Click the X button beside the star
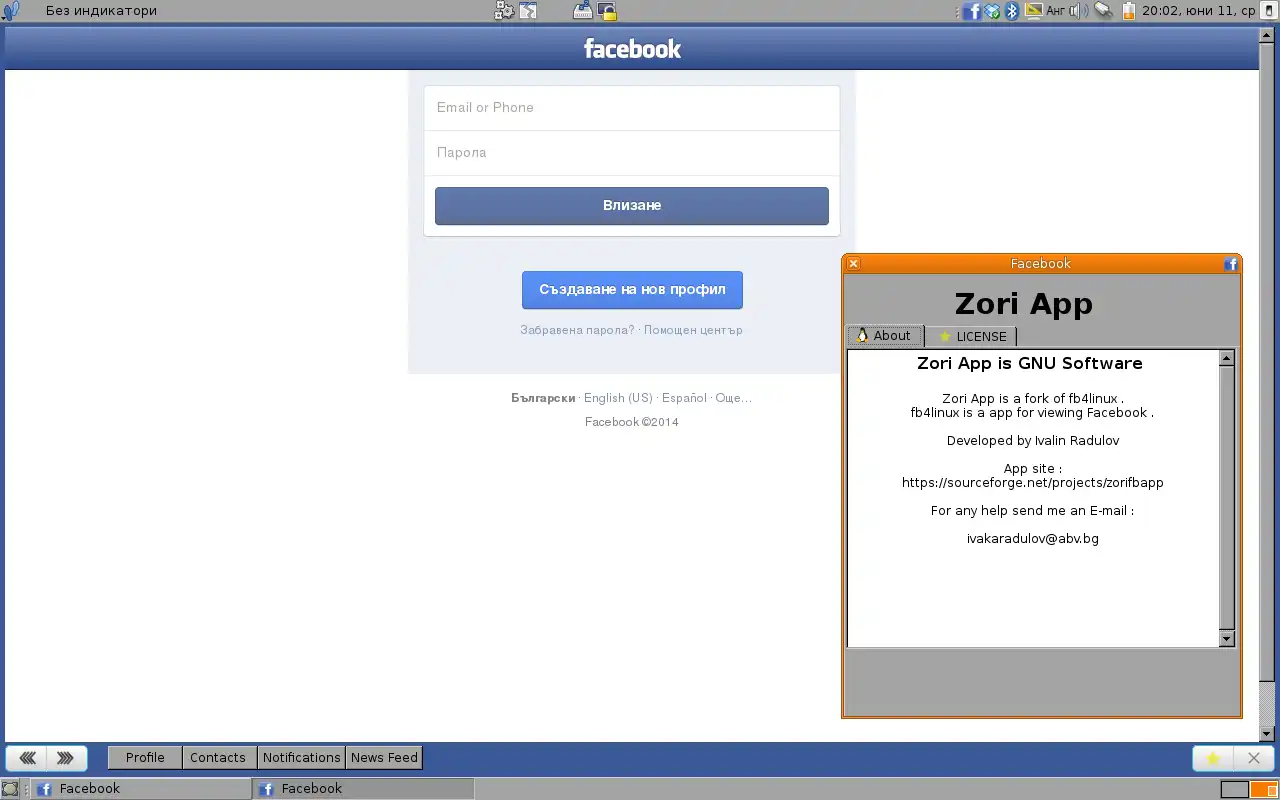The width and height of the screenshot is (1280, 800). [1253, 758]
